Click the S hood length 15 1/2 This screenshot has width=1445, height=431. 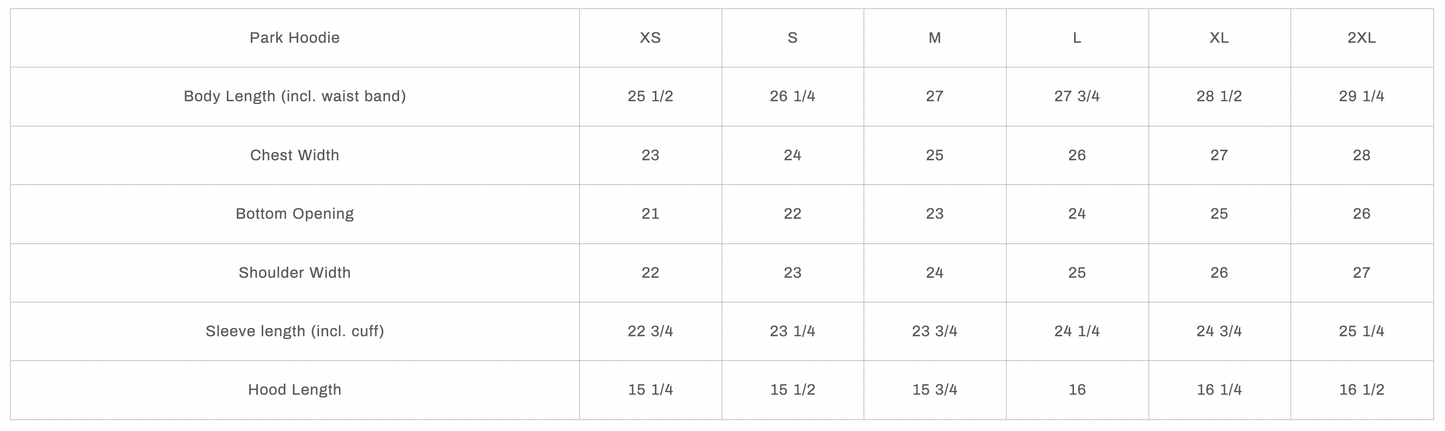point(792,390)
